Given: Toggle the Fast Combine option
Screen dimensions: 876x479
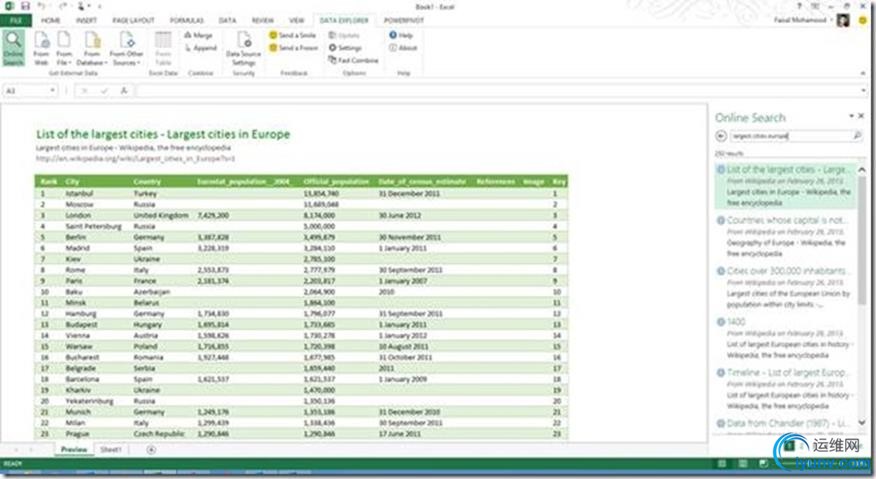Looking at the screenshot, I should click(354, 60).
